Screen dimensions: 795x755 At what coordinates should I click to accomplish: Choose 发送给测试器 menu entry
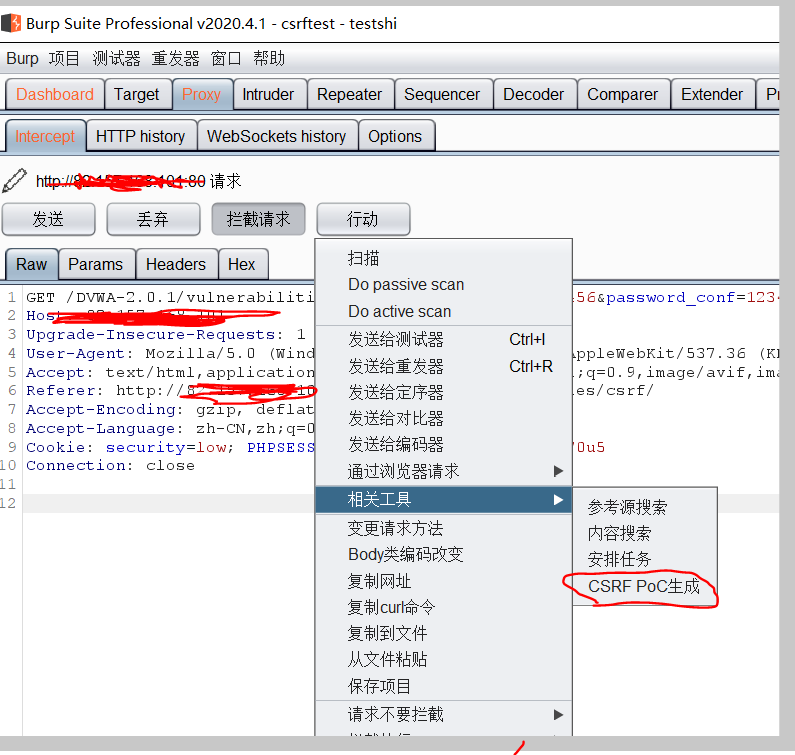click(444, 339)
